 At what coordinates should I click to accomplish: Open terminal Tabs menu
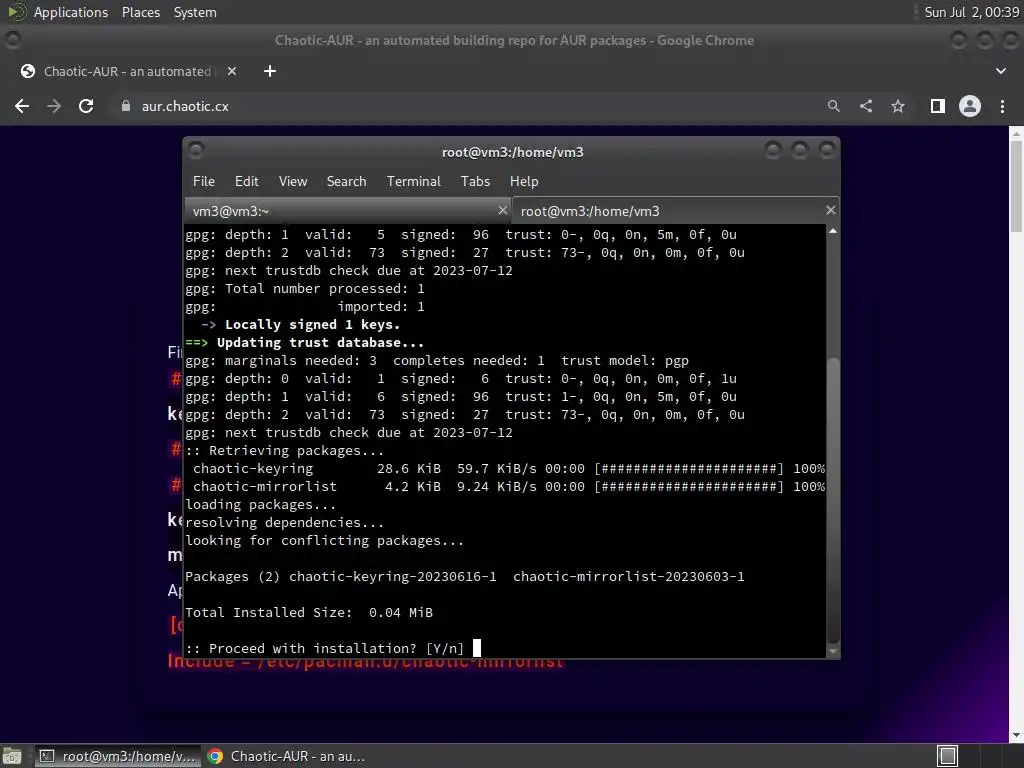pos(475,182)
